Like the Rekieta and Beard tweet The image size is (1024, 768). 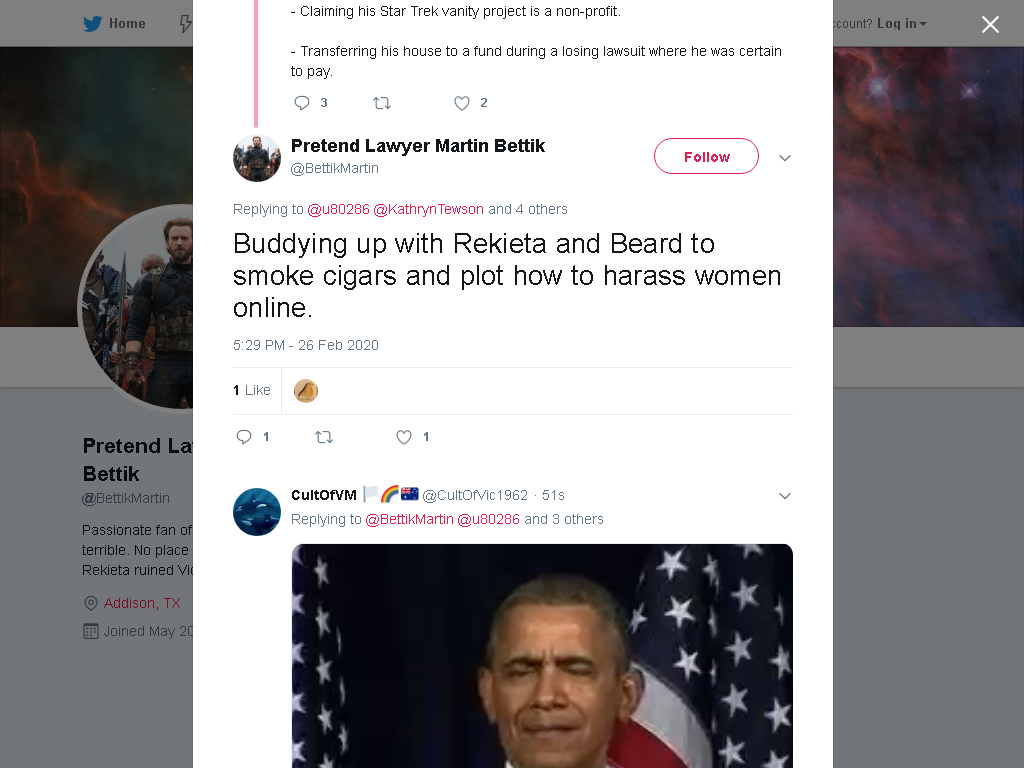(404, 437)
